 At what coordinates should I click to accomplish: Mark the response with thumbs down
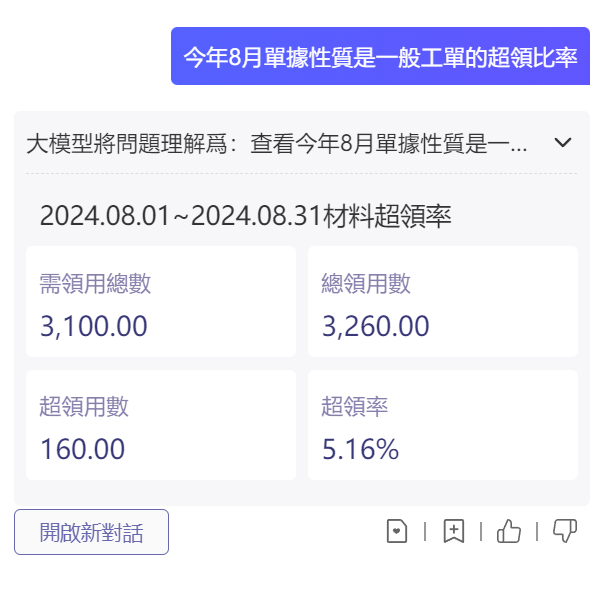point(565,531)
